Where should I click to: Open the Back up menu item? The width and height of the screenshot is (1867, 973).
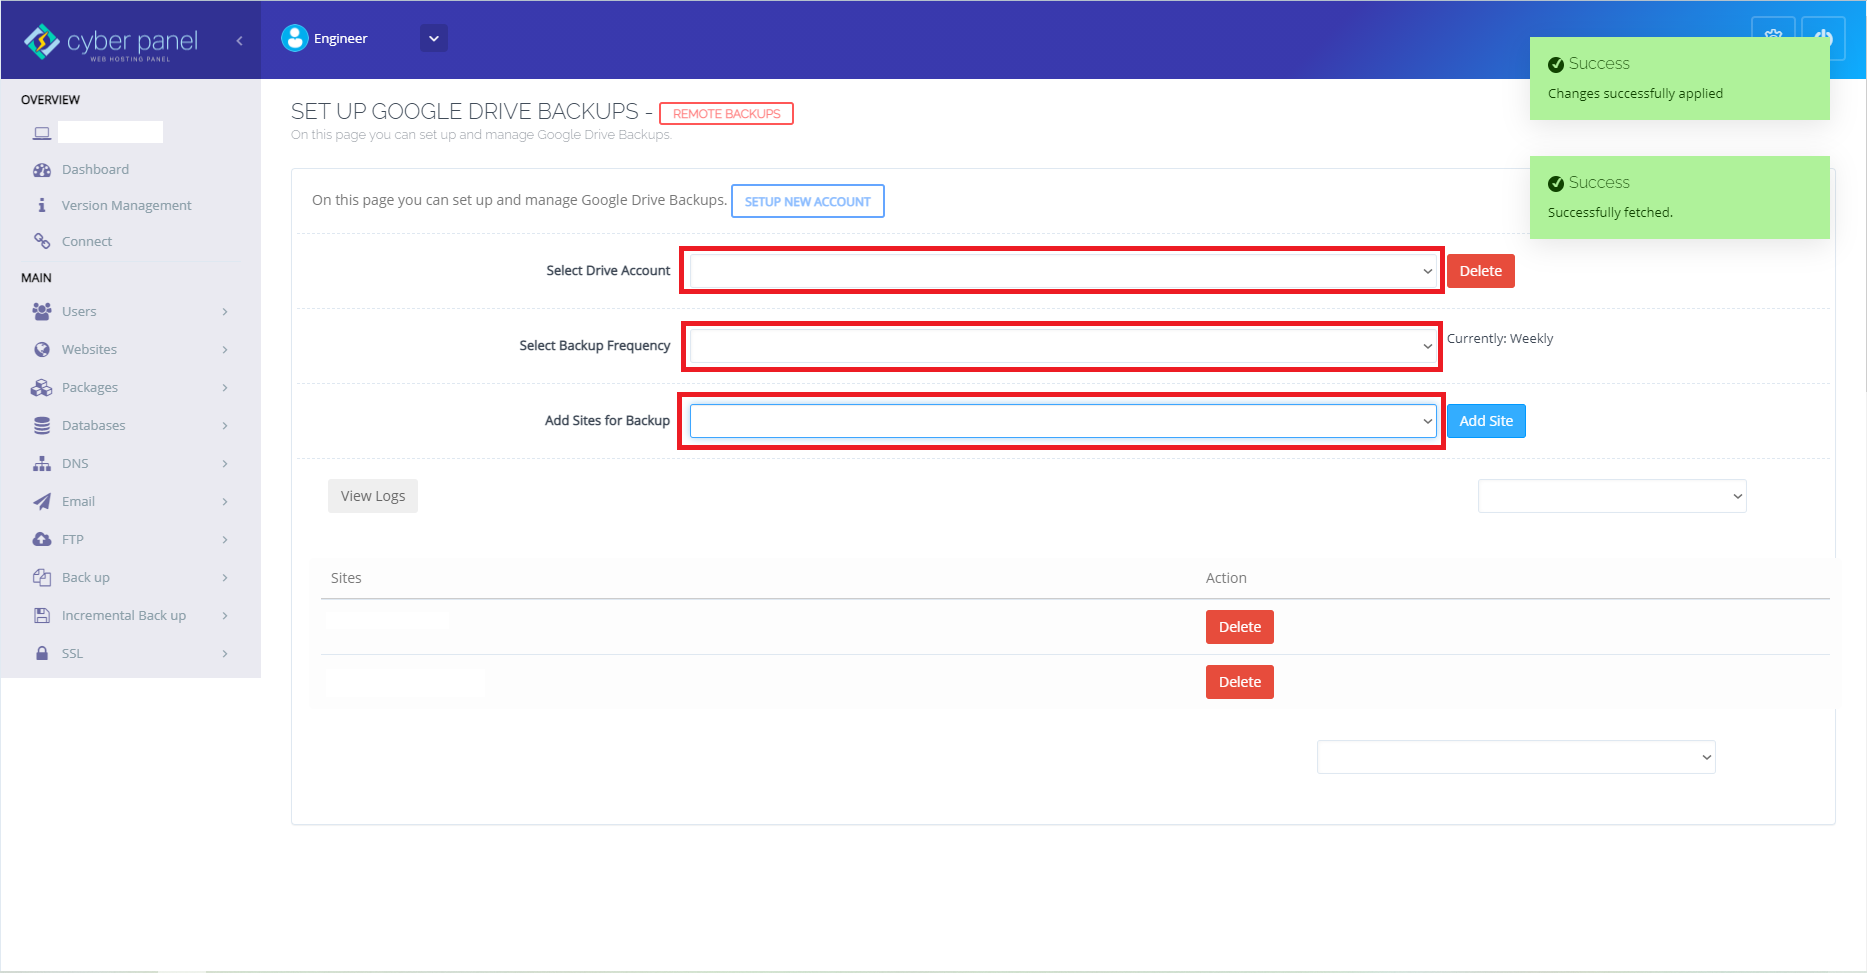86,577
